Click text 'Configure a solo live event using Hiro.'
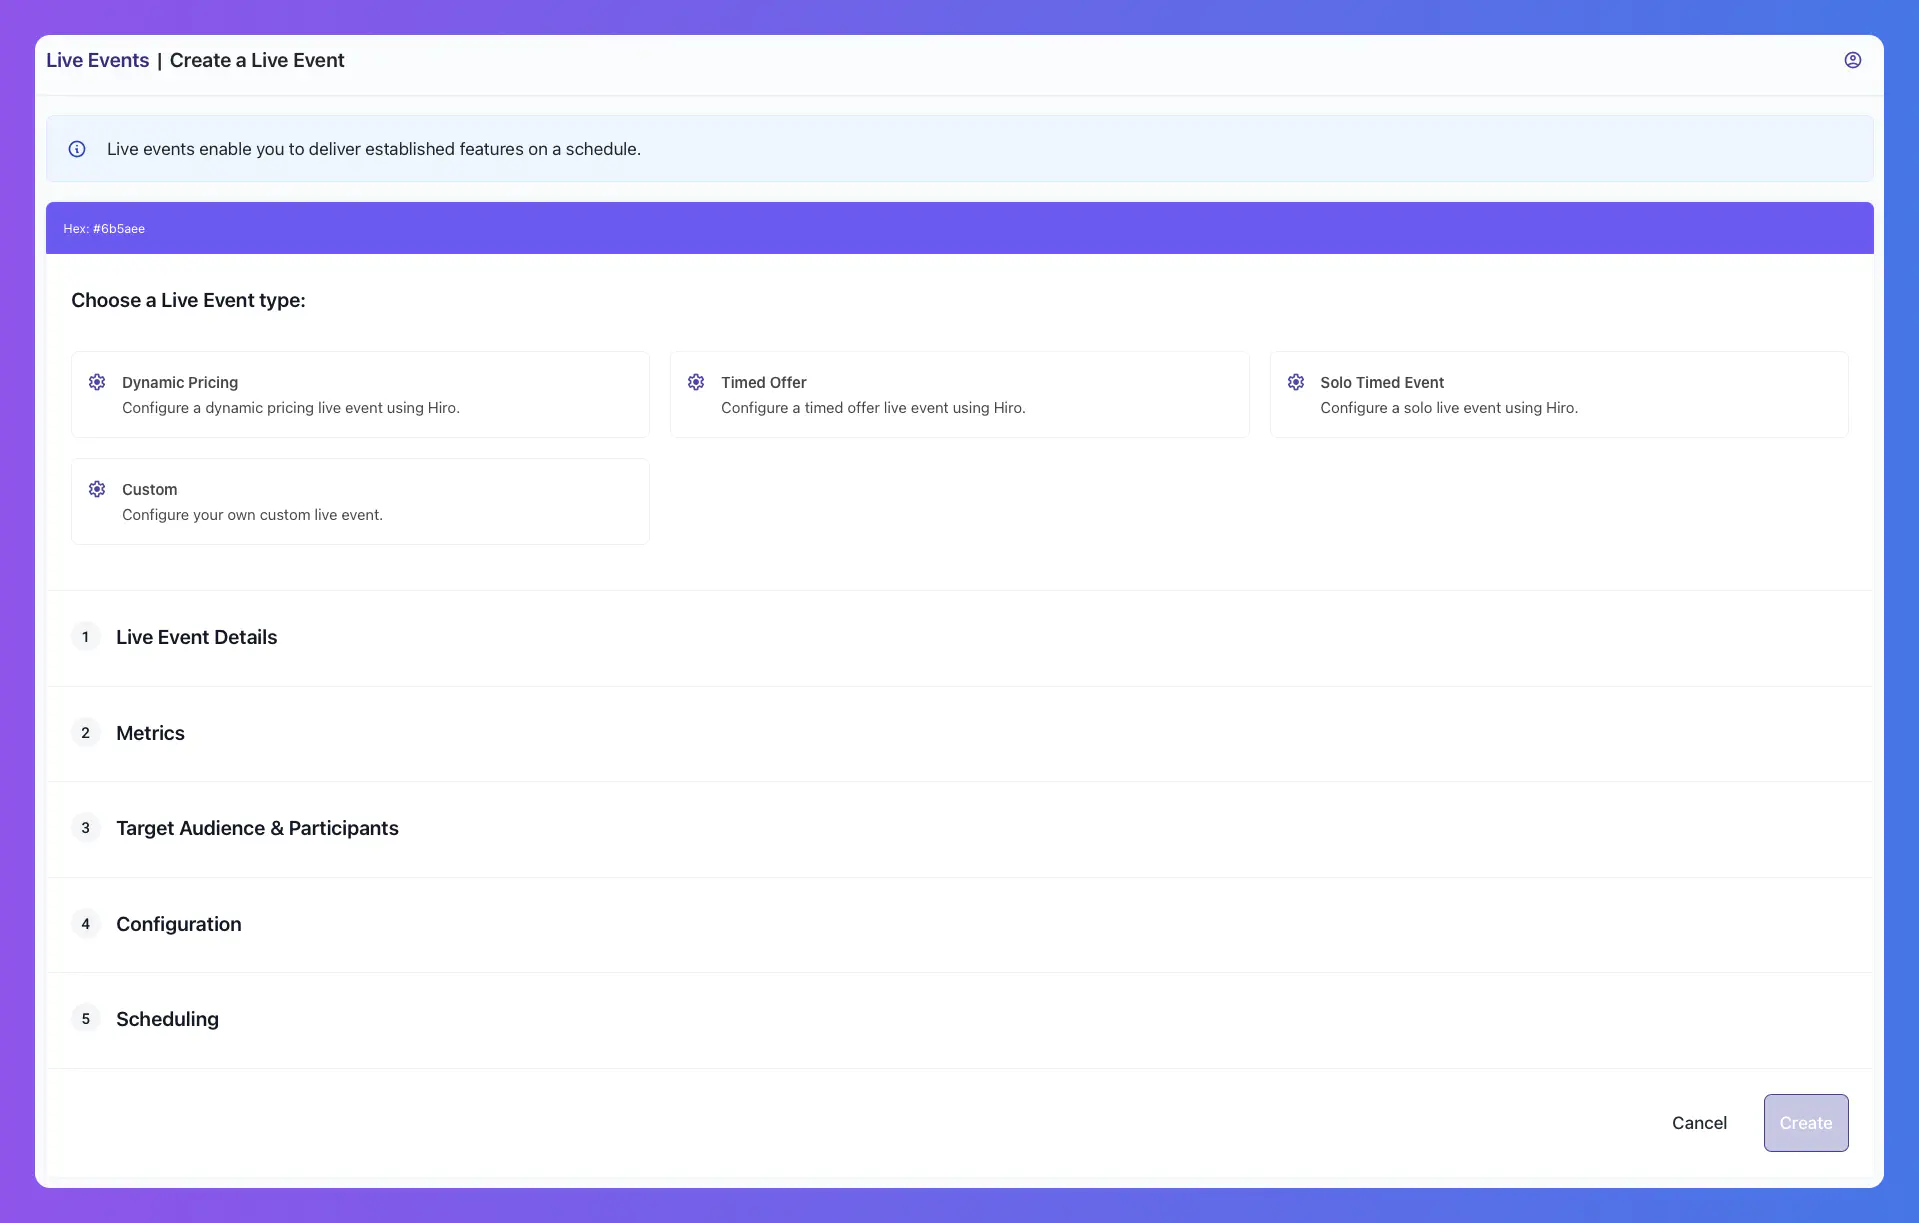1919x1223 pixels. [1449, 408]
